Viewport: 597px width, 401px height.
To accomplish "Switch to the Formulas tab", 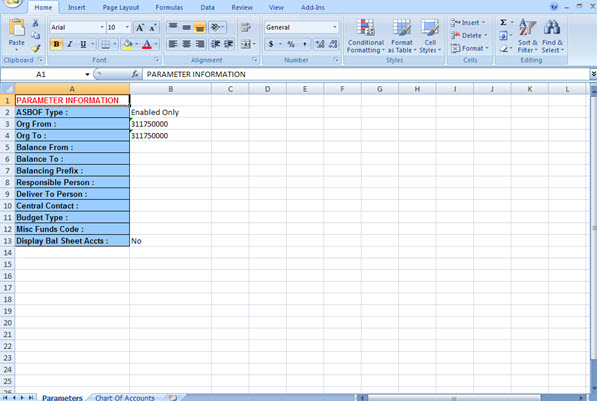I will click(169, 7).
